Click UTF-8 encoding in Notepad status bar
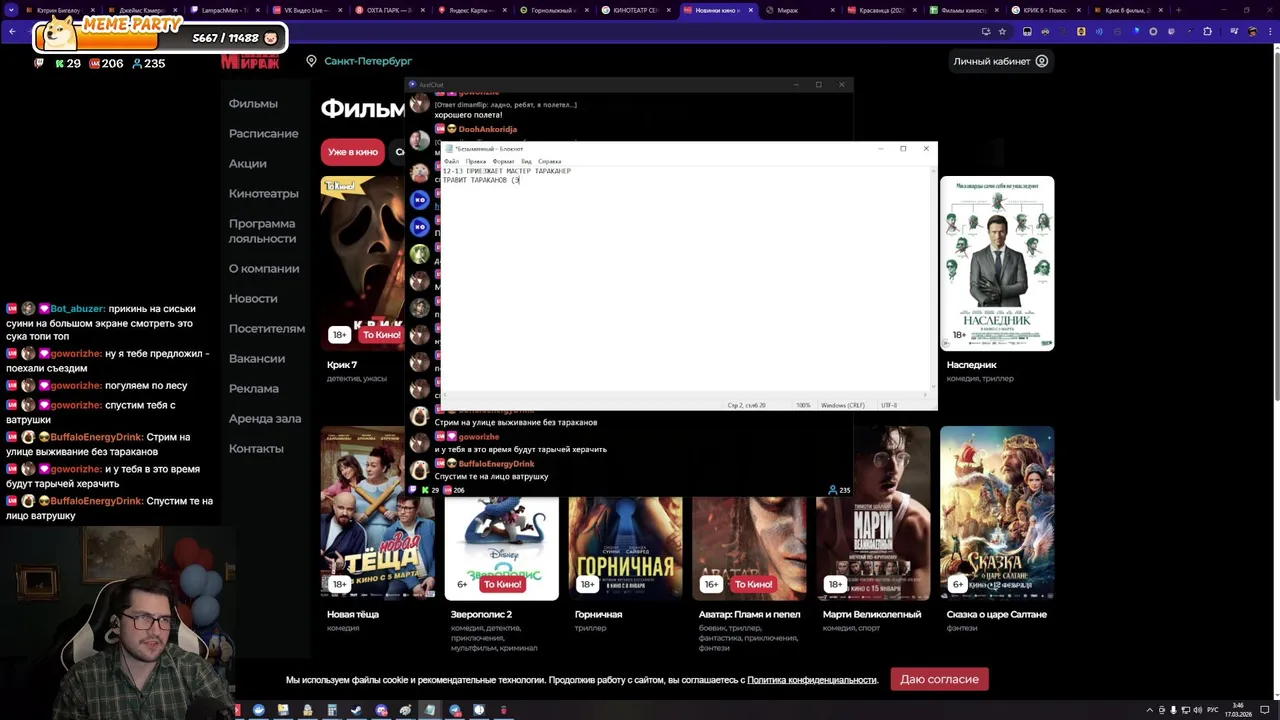The image size is (1280, 720). 889,405
